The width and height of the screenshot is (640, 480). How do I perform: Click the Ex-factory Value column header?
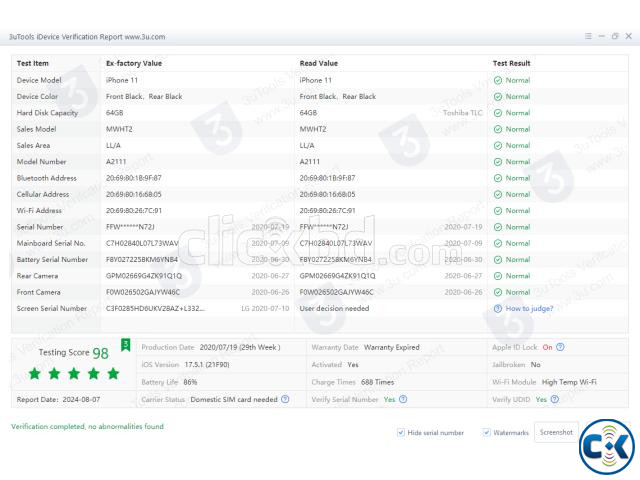(x=134, y=63)
